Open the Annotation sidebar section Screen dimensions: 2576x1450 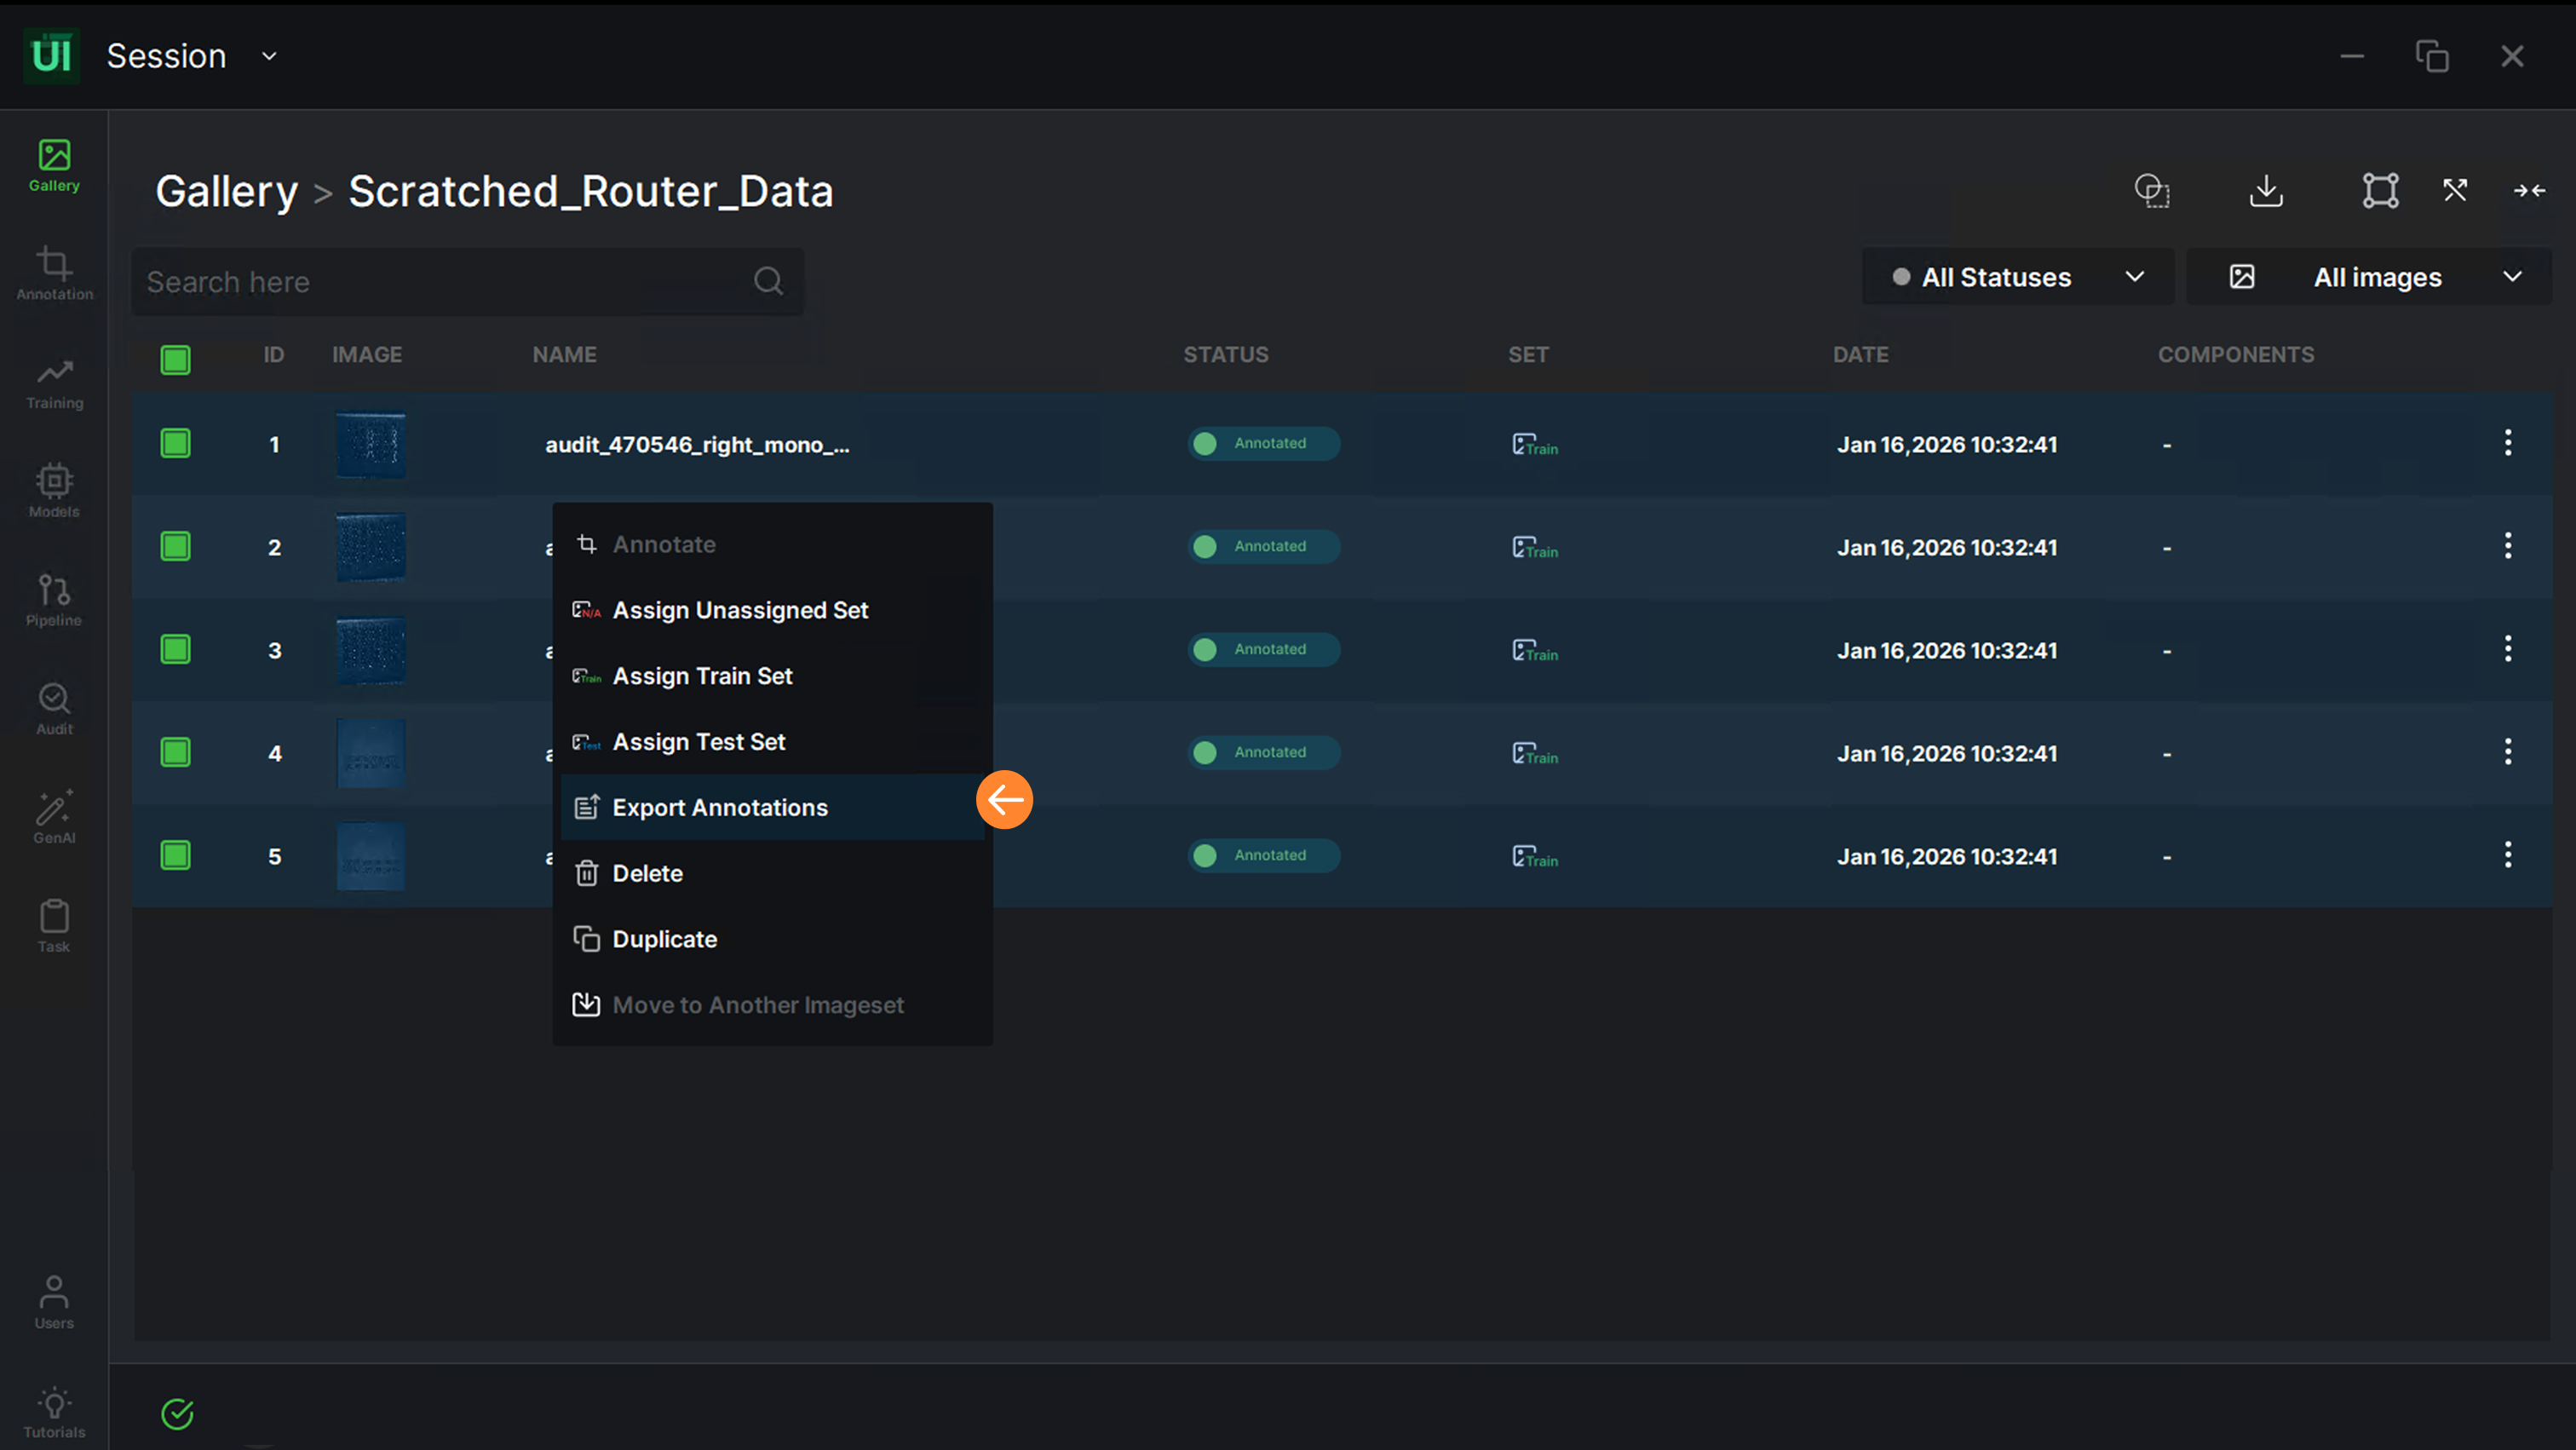(54, 273)
